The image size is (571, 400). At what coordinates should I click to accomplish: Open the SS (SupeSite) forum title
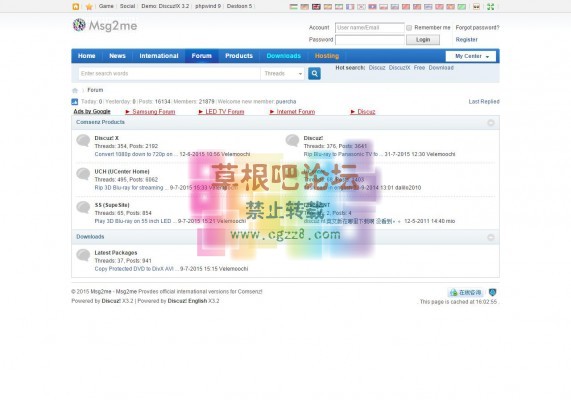tap(112, 205)
